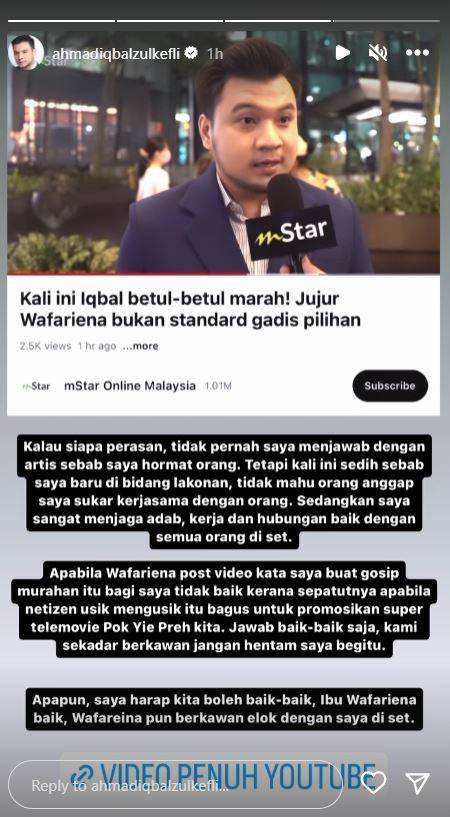Tap the ahmadiqbalzulkefli username
This screenshot has width=450, height=817.
click(x=116, y=53)
